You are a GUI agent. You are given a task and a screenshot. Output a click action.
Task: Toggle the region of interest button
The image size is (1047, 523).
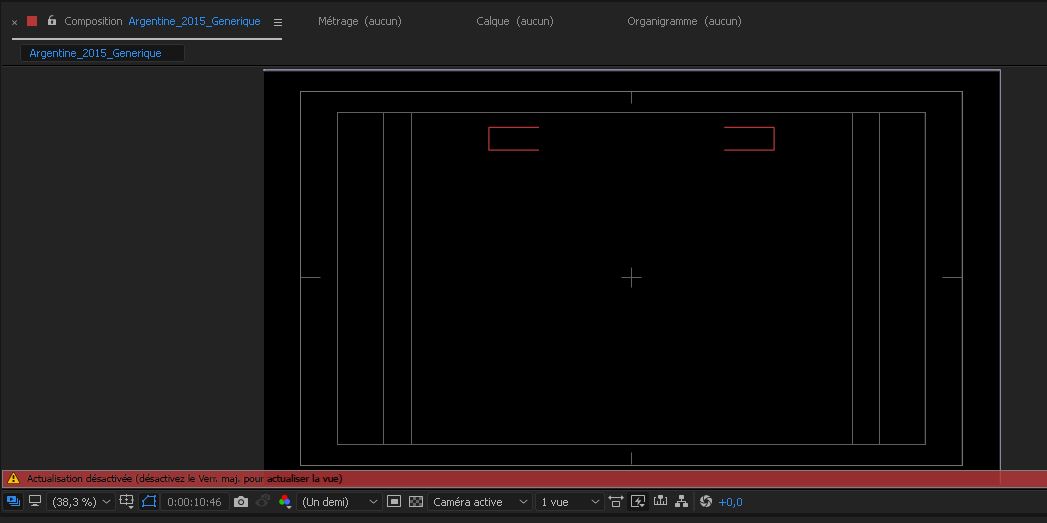tap(394, 501)
